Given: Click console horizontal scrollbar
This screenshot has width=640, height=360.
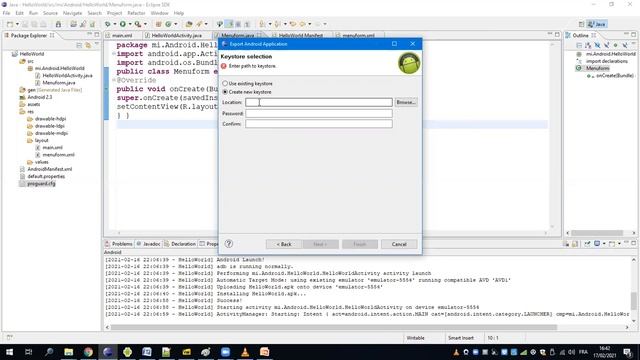Looking at the screenshot, I should coord(333,327).
